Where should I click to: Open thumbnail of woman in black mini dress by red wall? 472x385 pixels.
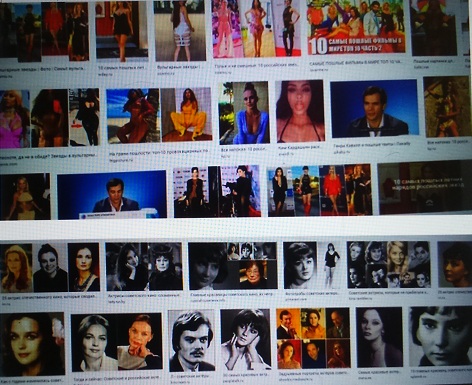coord(122,31)
